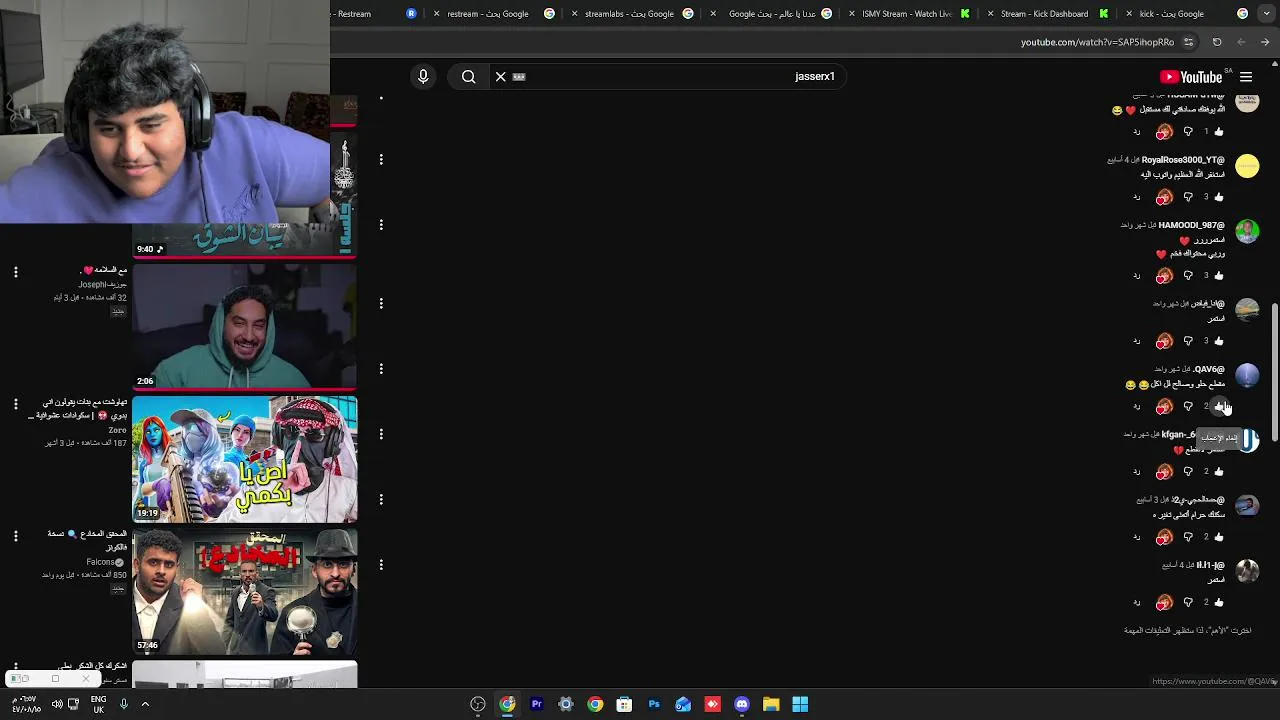
Task: Clear the jasserx1 search text with the X
Action: [501, 77]
